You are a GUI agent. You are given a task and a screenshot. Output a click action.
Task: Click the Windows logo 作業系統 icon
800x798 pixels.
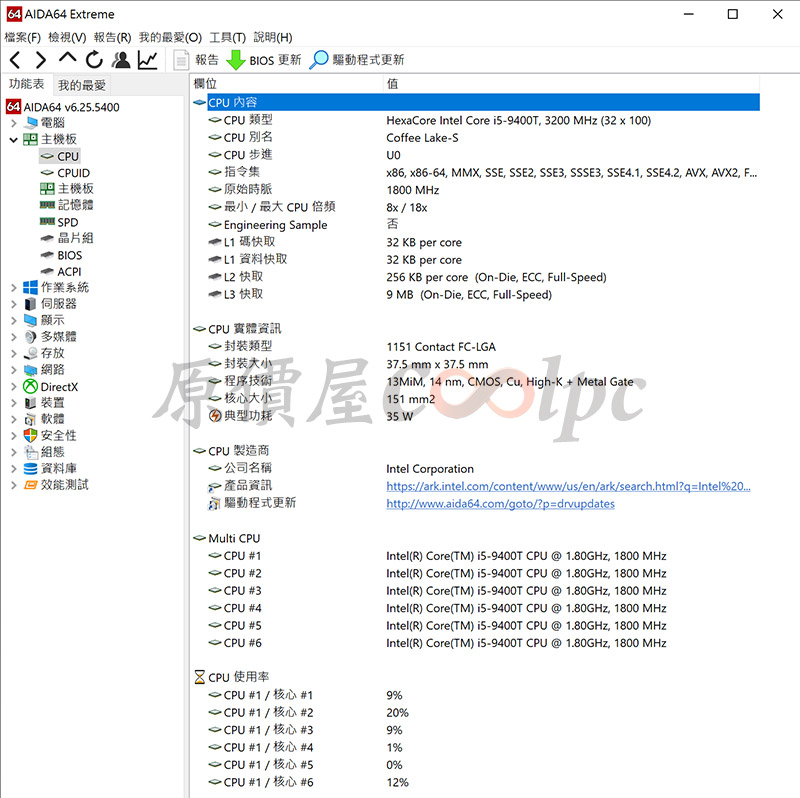coord(31,288)
